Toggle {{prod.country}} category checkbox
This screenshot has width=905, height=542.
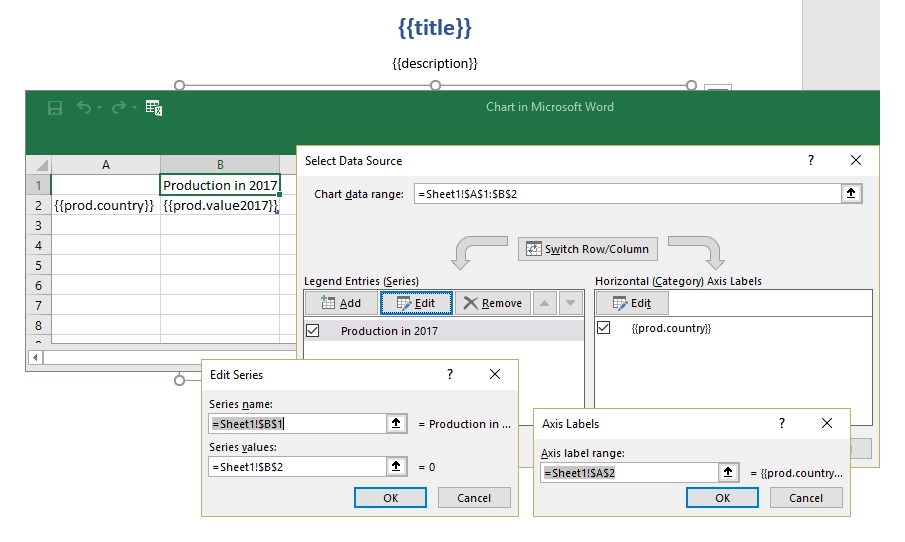tap(604, 328)
